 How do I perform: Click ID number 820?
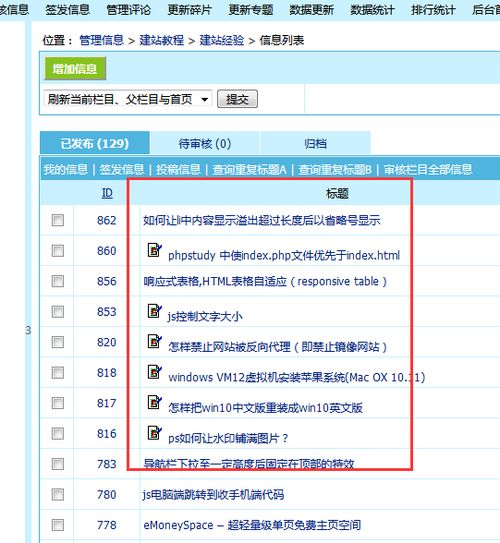click(107, 342)
